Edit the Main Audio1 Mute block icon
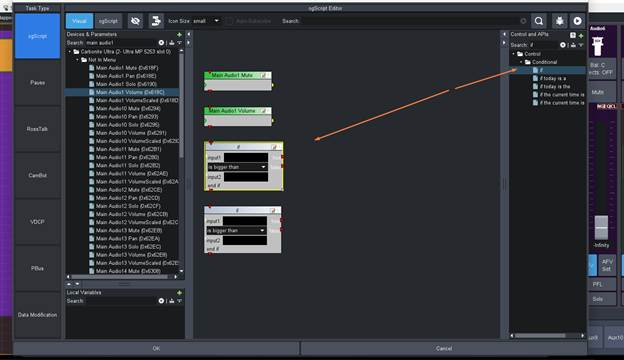 coord(263,75)
